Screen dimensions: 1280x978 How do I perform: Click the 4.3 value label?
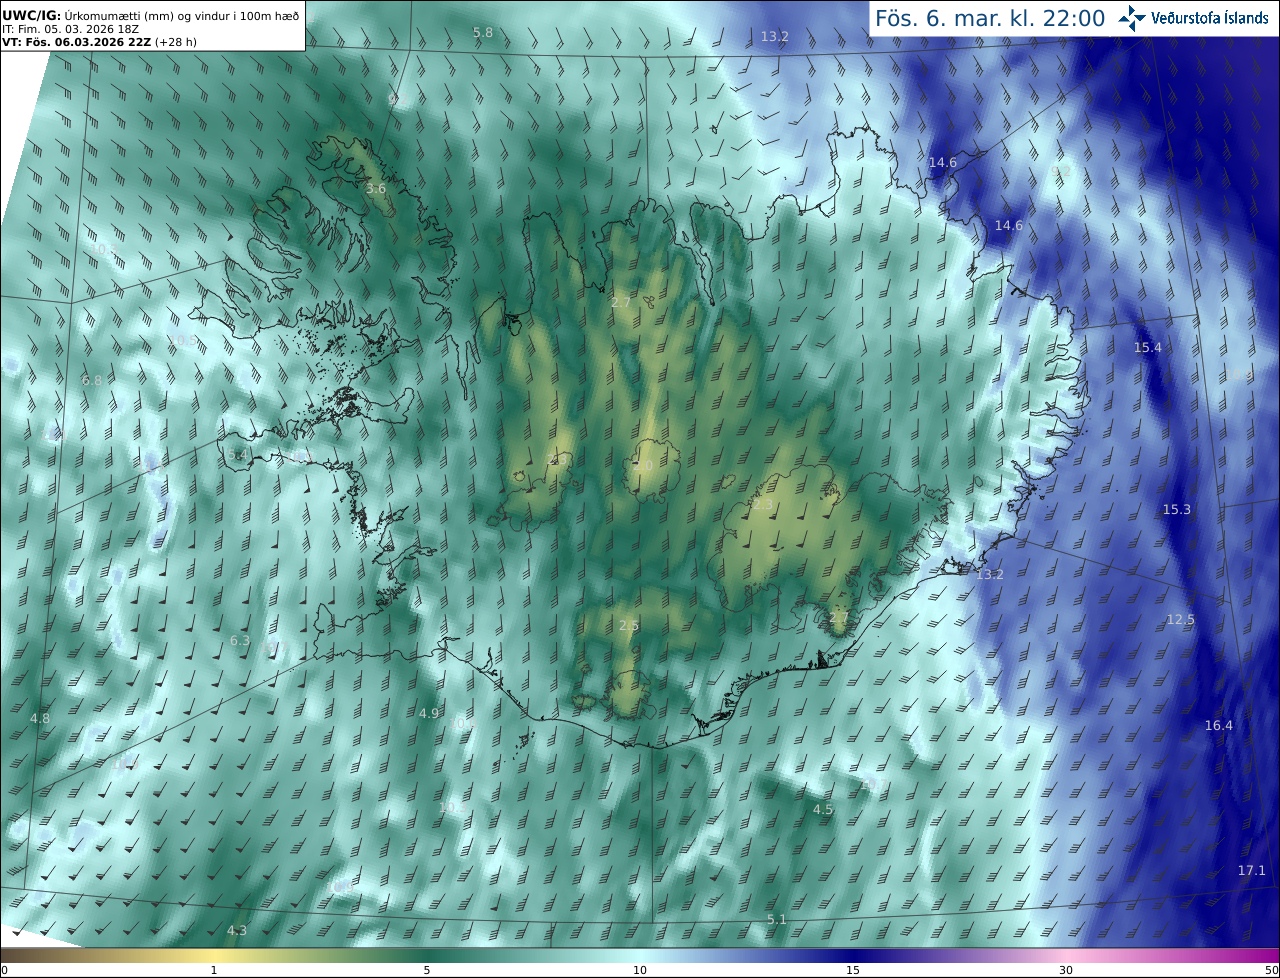point(237,930)
